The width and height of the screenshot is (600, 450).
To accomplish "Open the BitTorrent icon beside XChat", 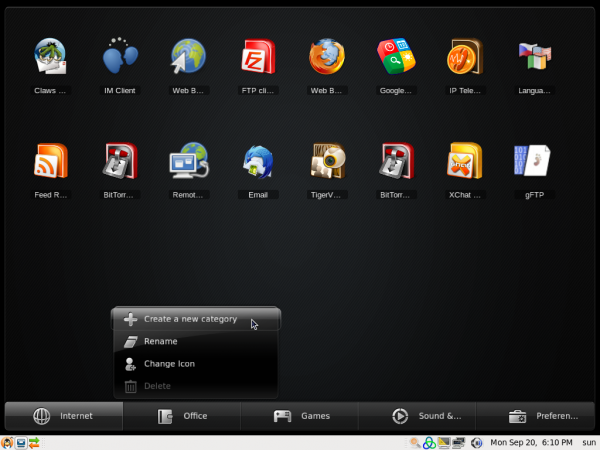I will [396, 161].
